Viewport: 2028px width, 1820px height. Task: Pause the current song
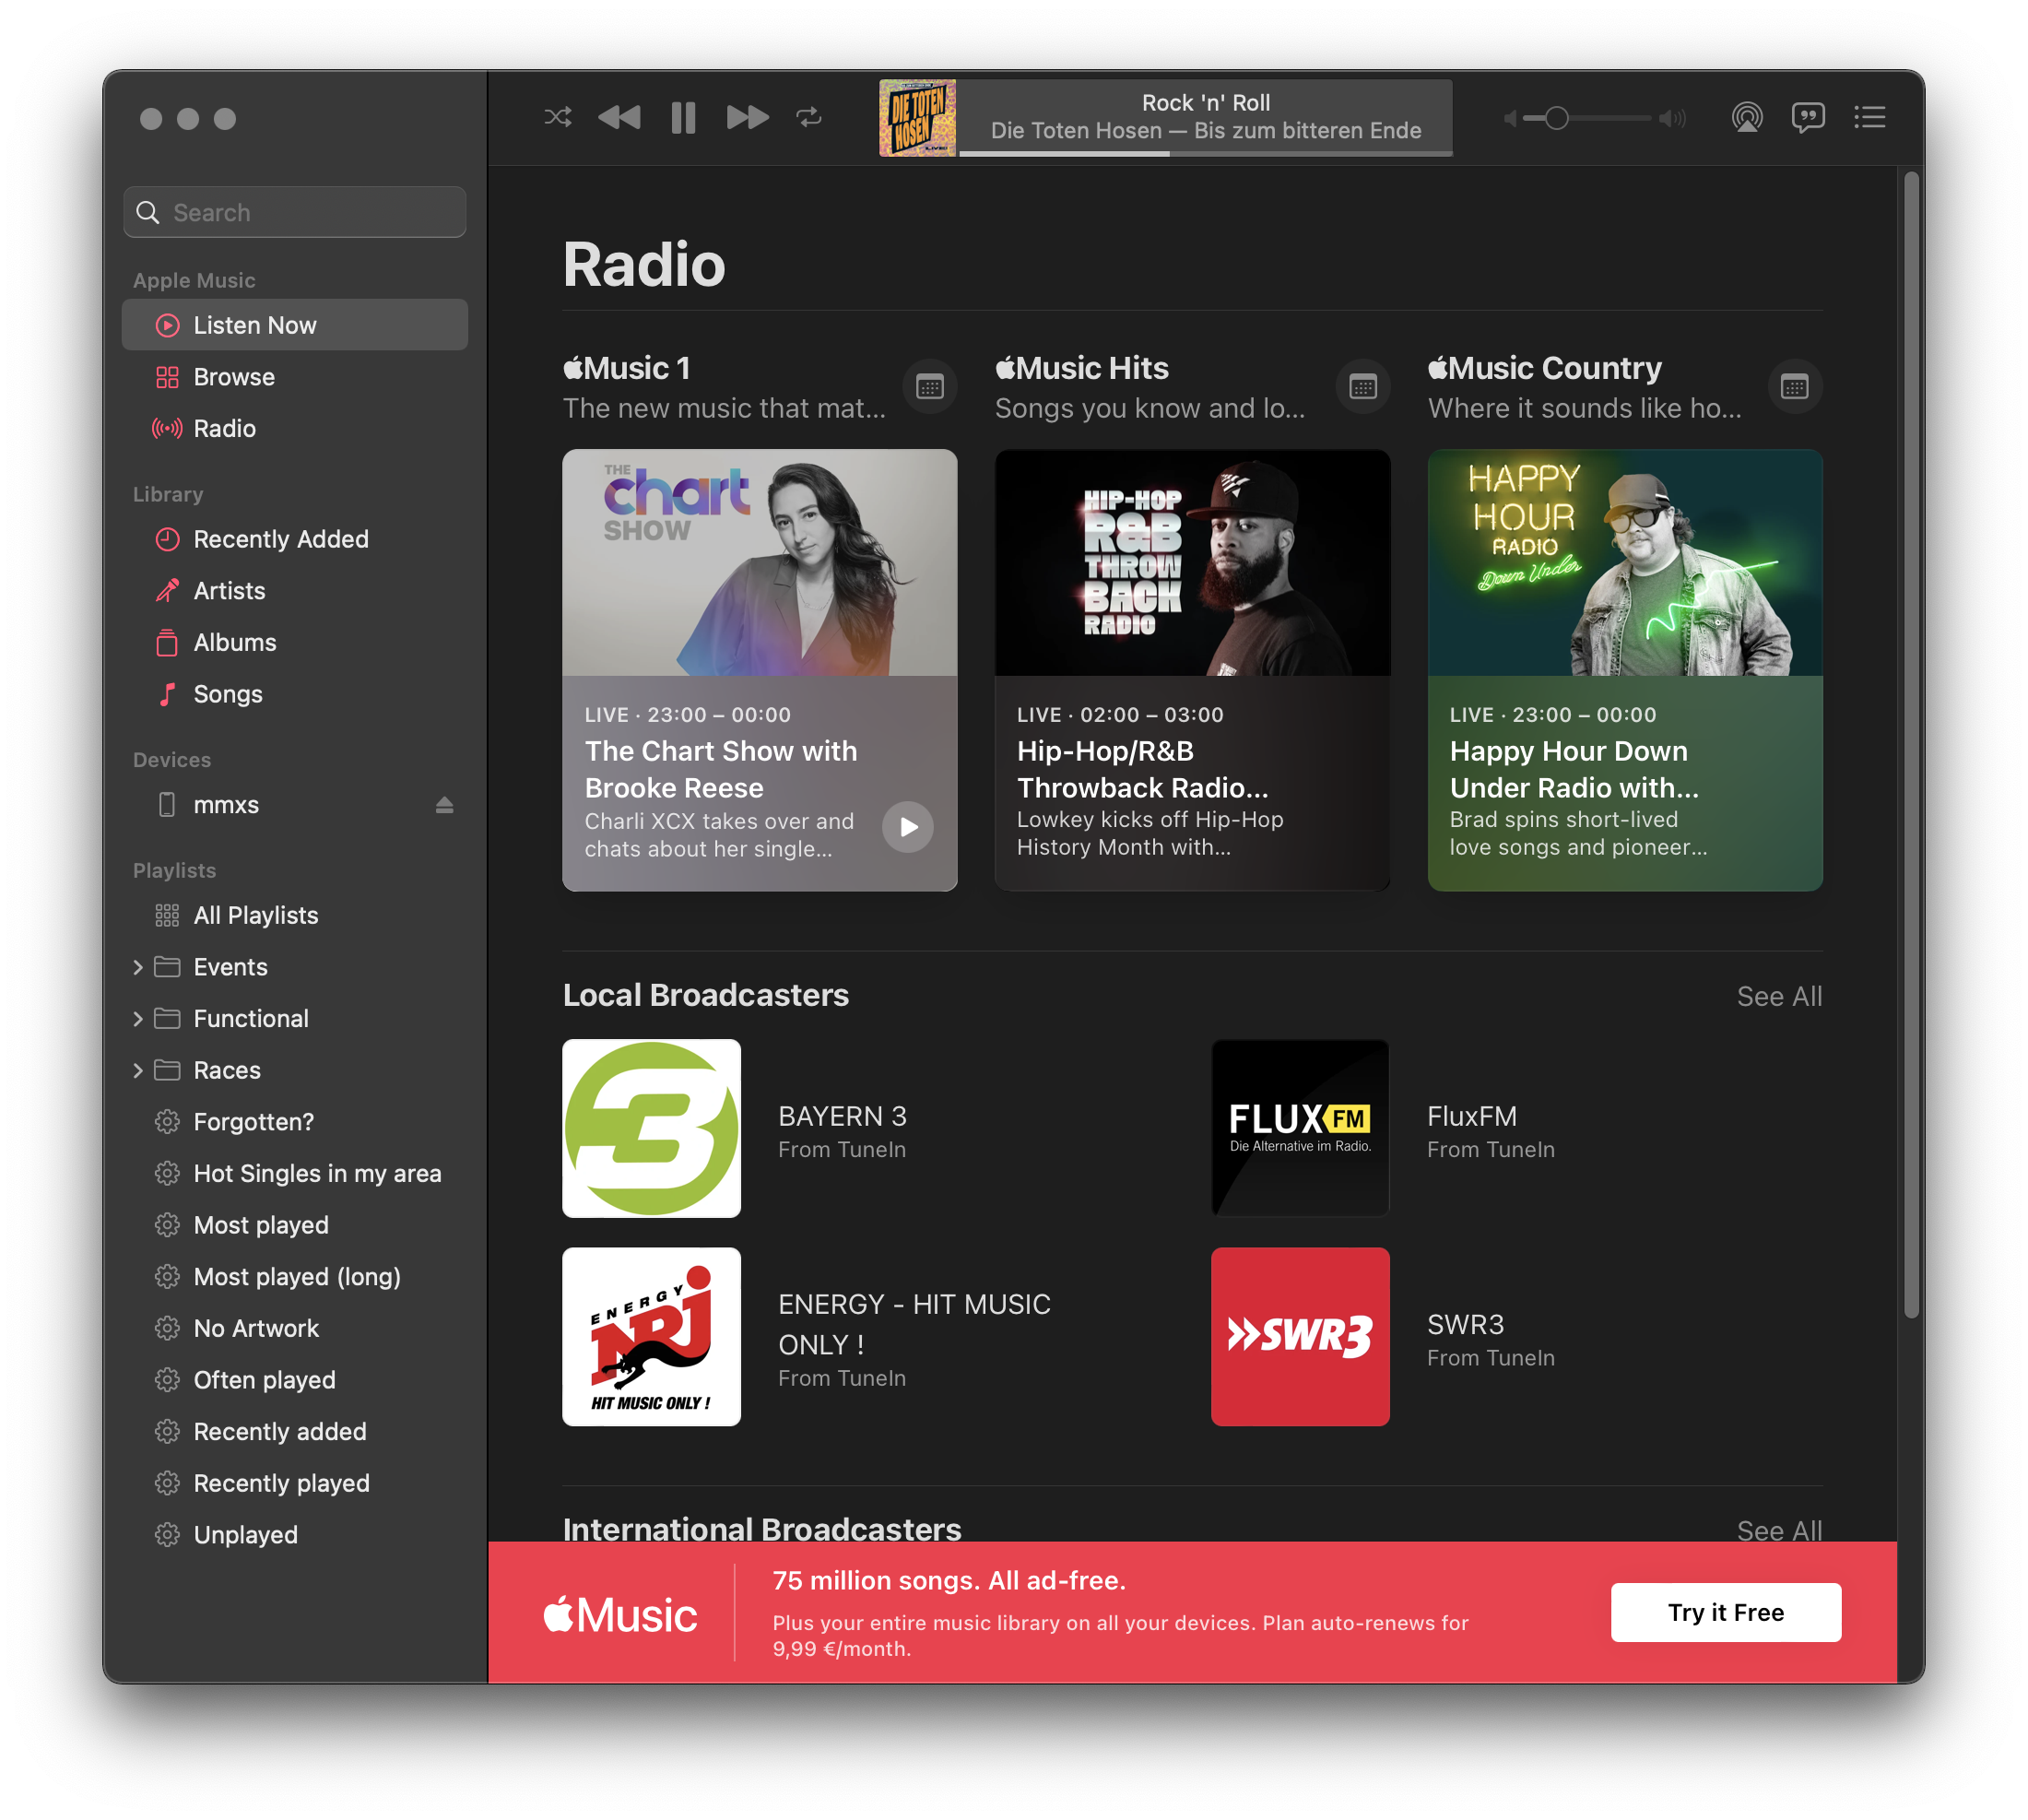[683, 118]
